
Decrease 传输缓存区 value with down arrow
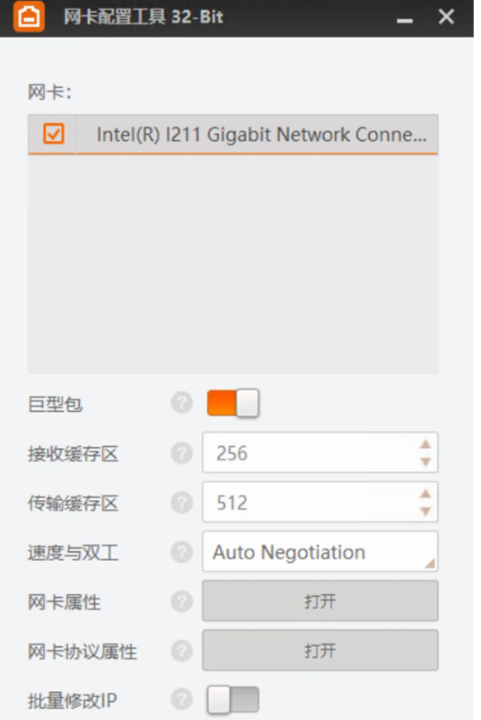425,511
